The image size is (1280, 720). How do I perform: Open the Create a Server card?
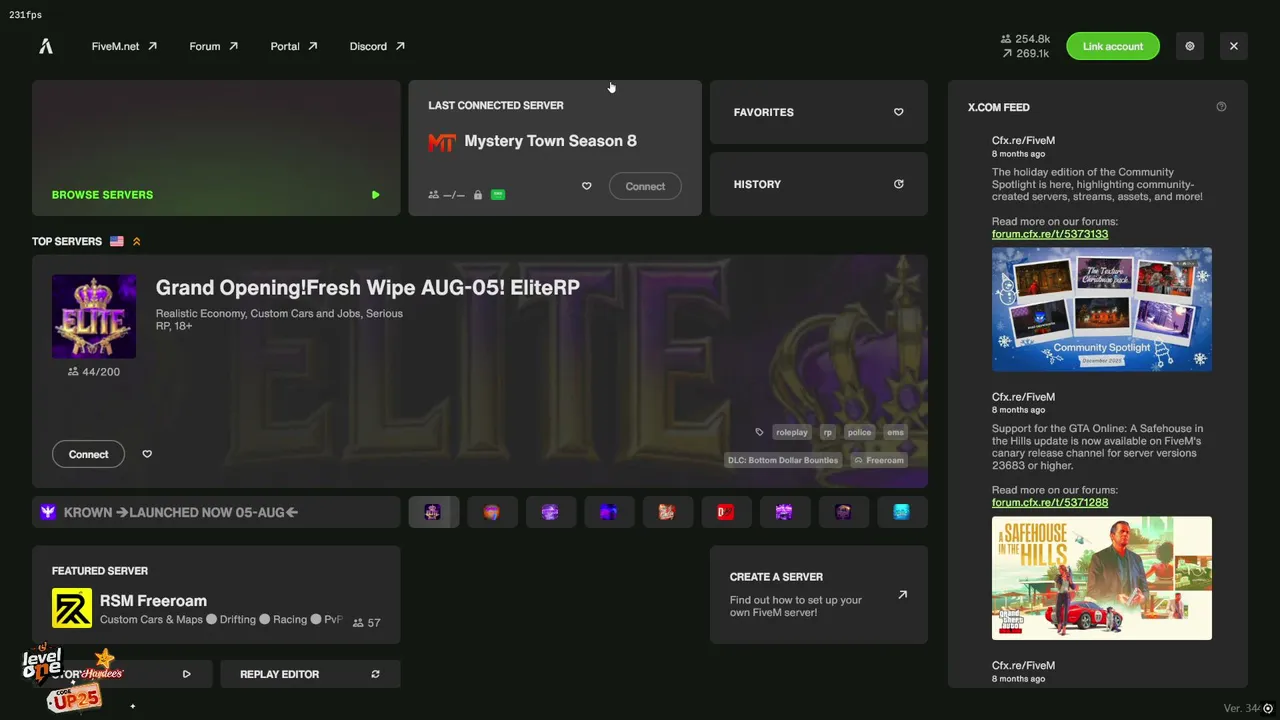[x=819, y=594]
